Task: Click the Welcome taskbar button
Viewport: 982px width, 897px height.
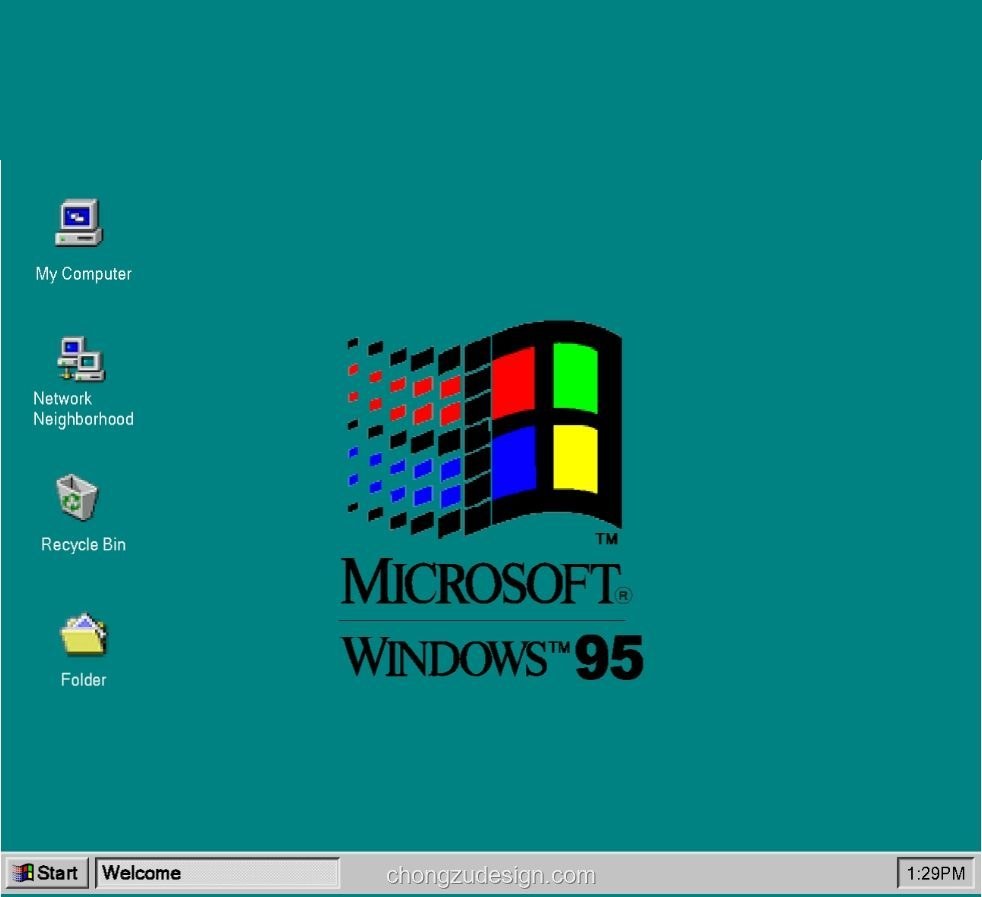Action: tap(217, 873)
